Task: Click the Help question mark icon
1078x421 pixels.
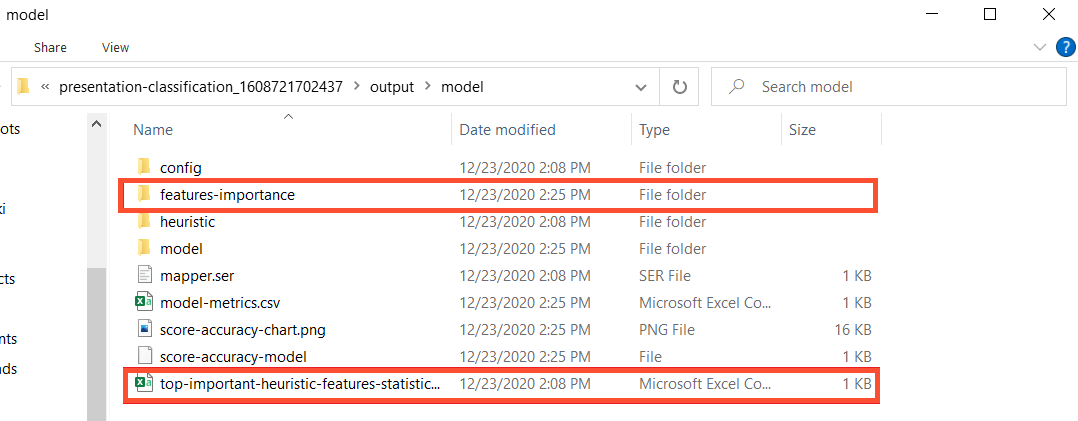Action: [x=1064, y=47]
